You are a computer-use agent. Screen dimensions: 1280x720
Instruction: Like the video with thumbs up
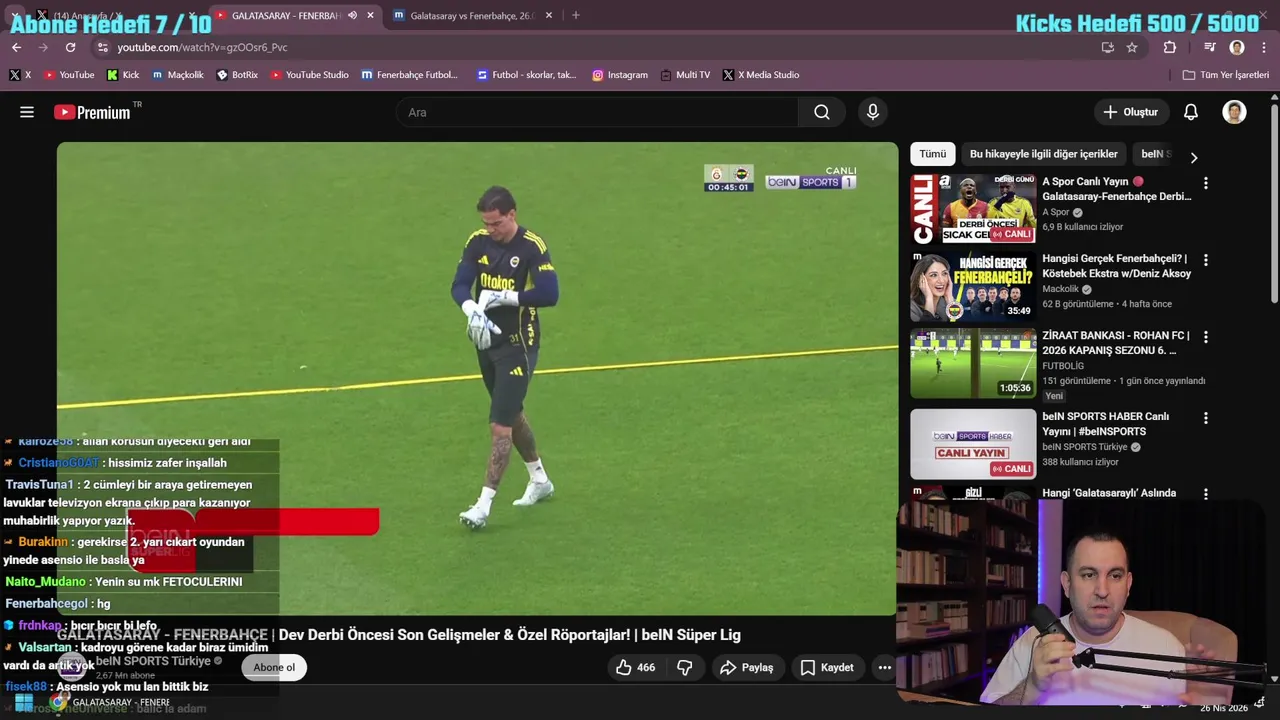coord(635,667)
